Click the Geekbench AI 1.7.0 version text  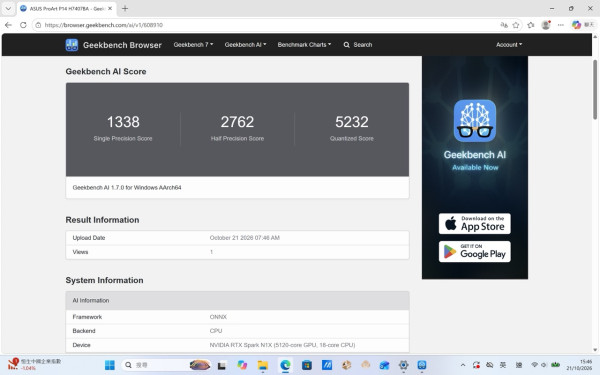tap(127, 188)
